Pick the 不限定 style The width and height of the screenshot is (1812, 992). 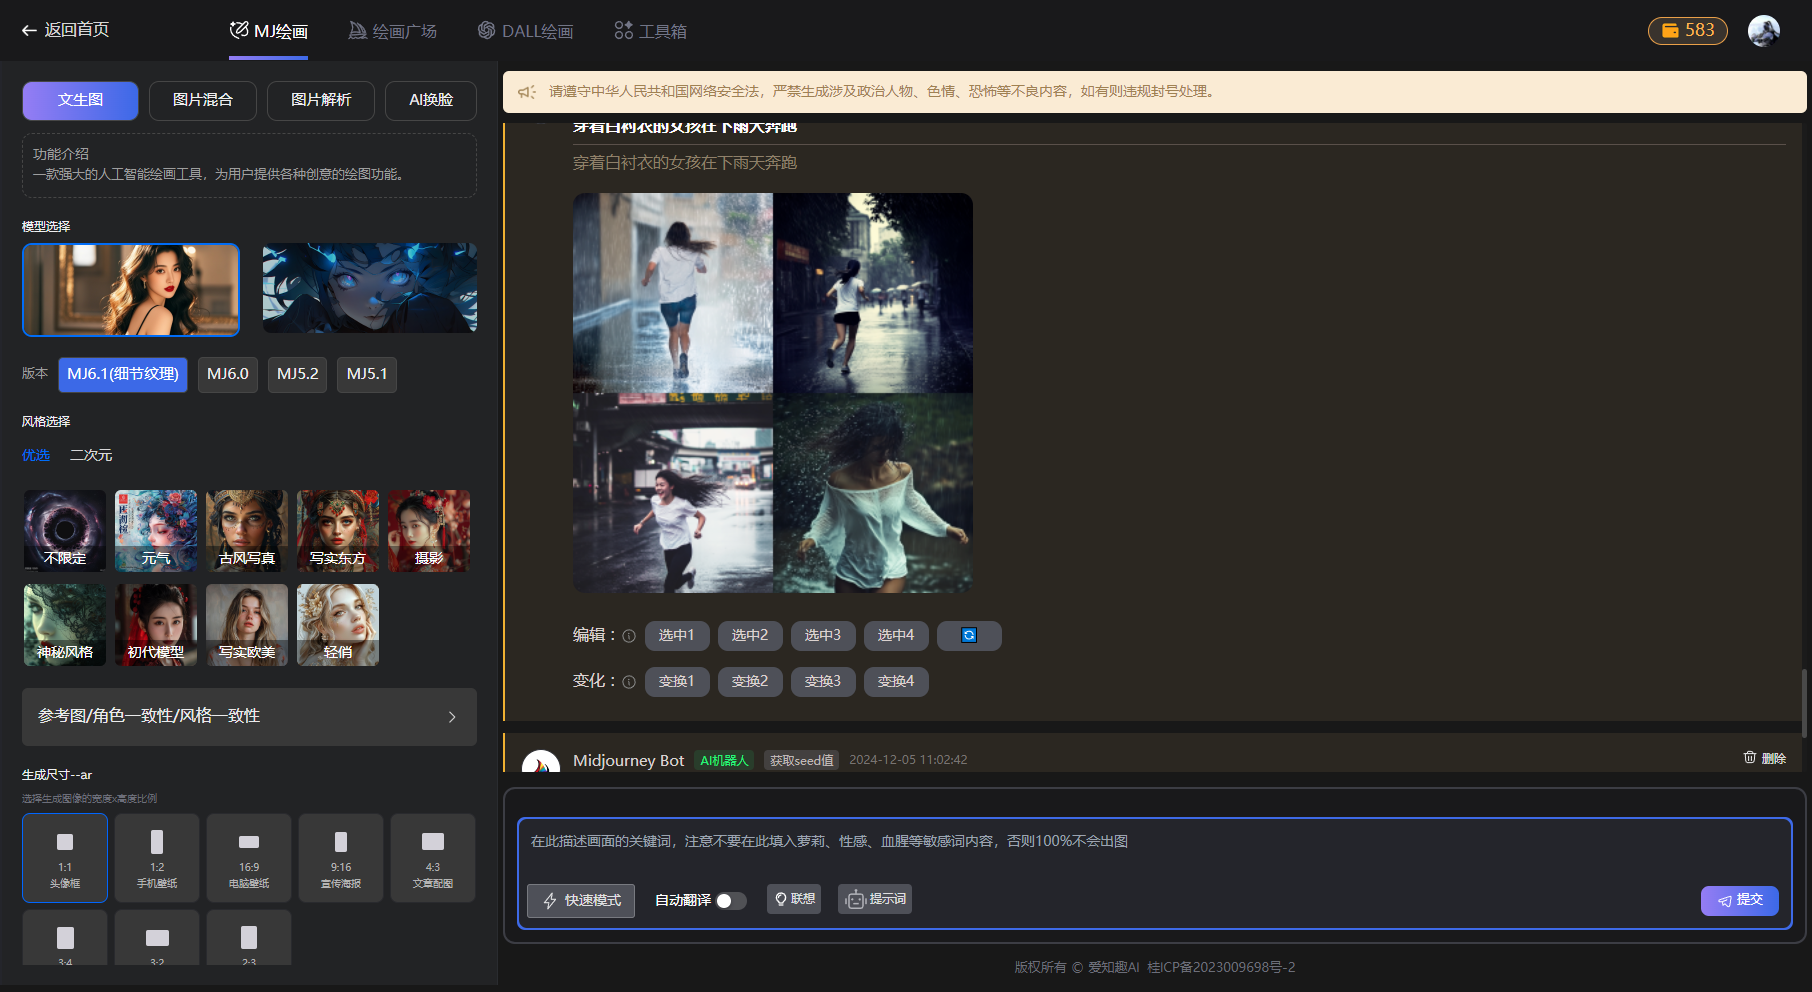click(x=65, y=531)
